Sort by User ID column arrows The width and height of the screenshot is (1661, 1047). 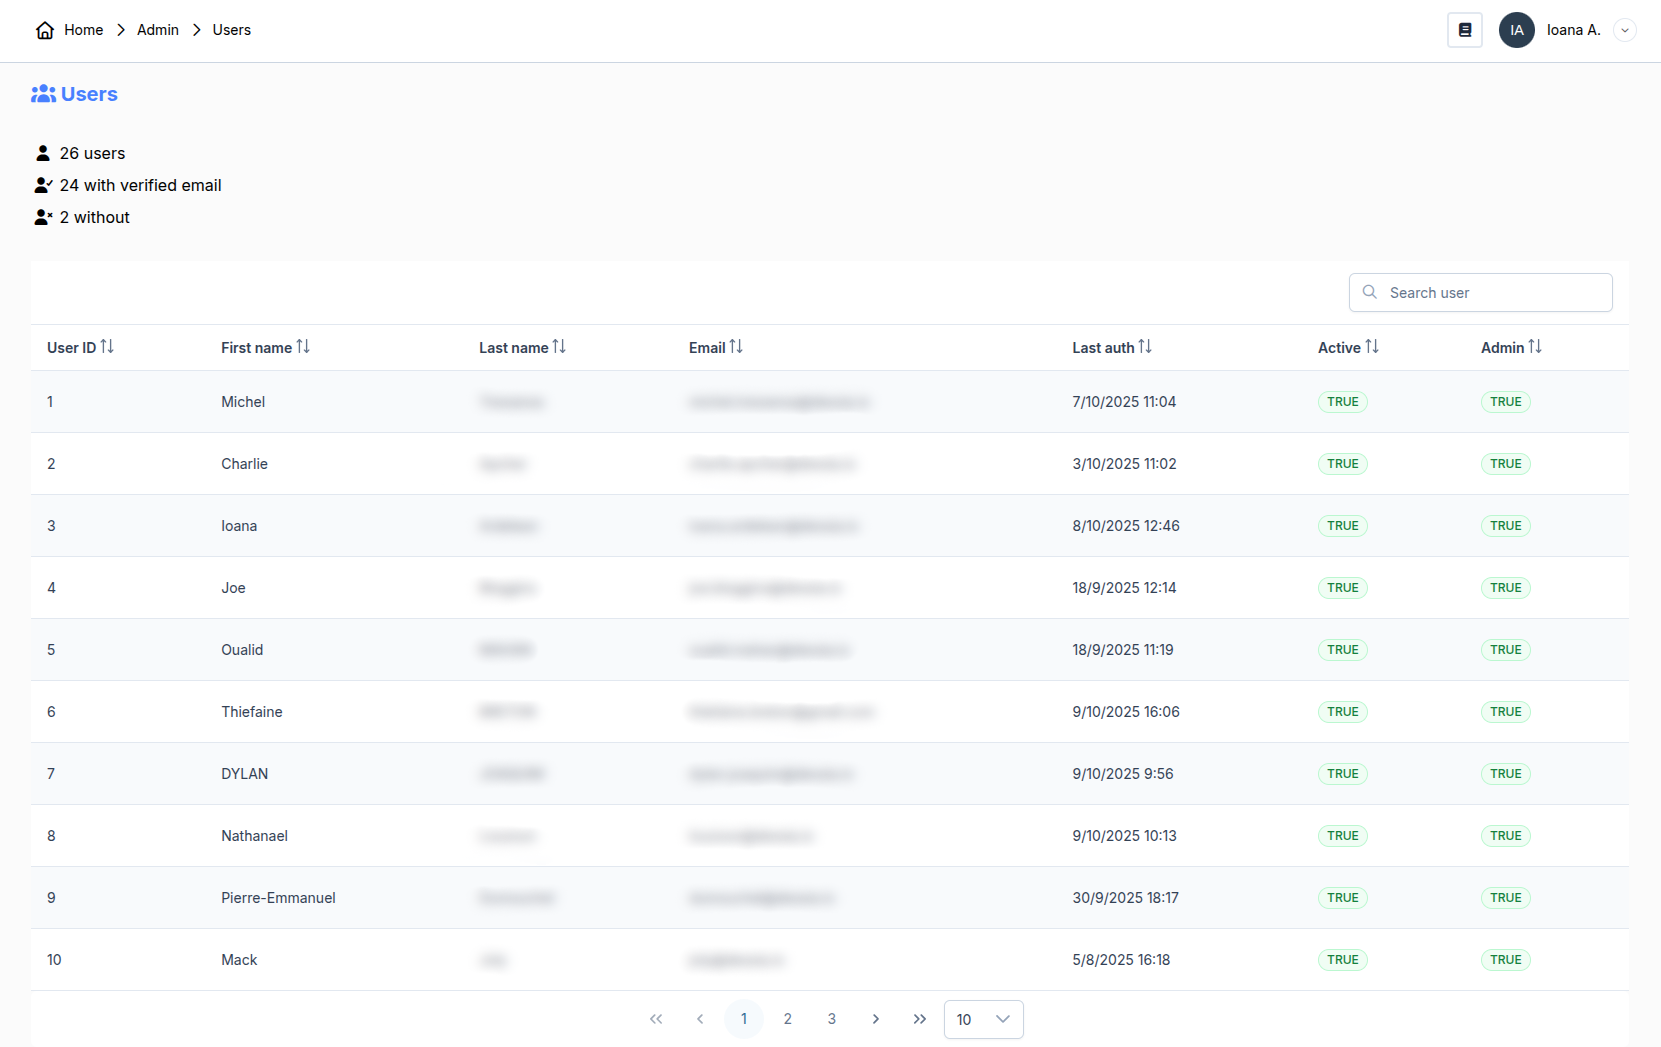[107, 347]
